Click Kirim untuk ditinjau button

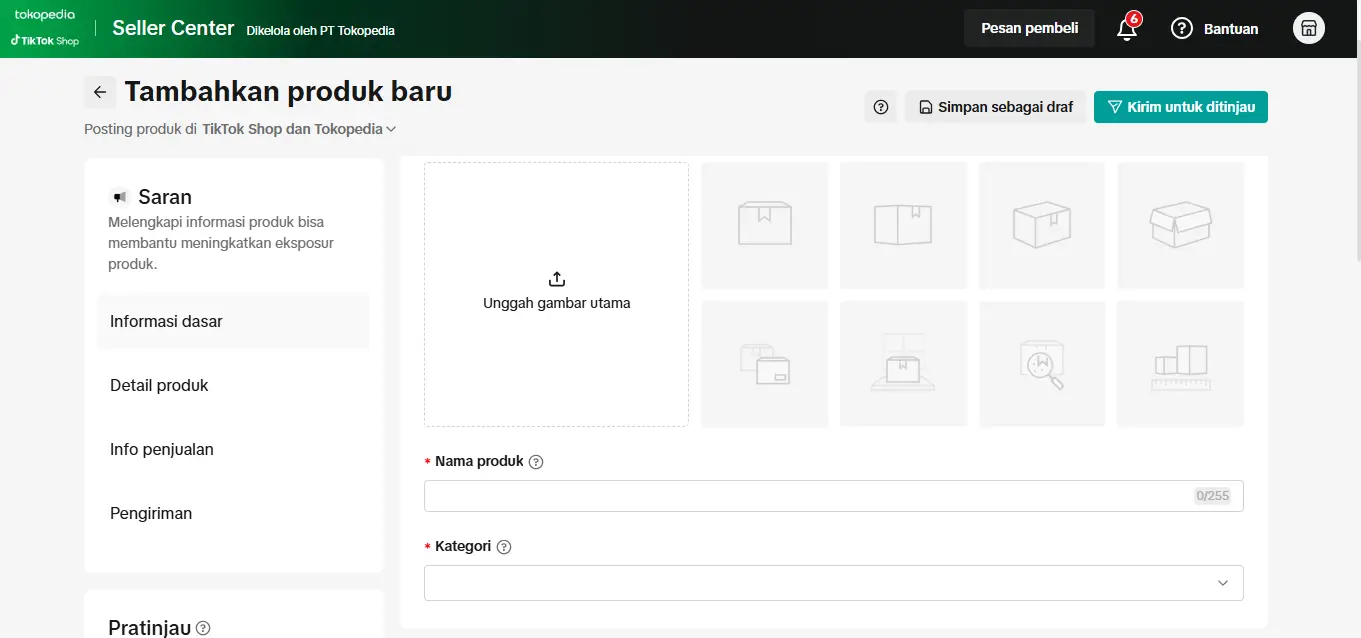pyautogui.click(x=1180, y=107)
